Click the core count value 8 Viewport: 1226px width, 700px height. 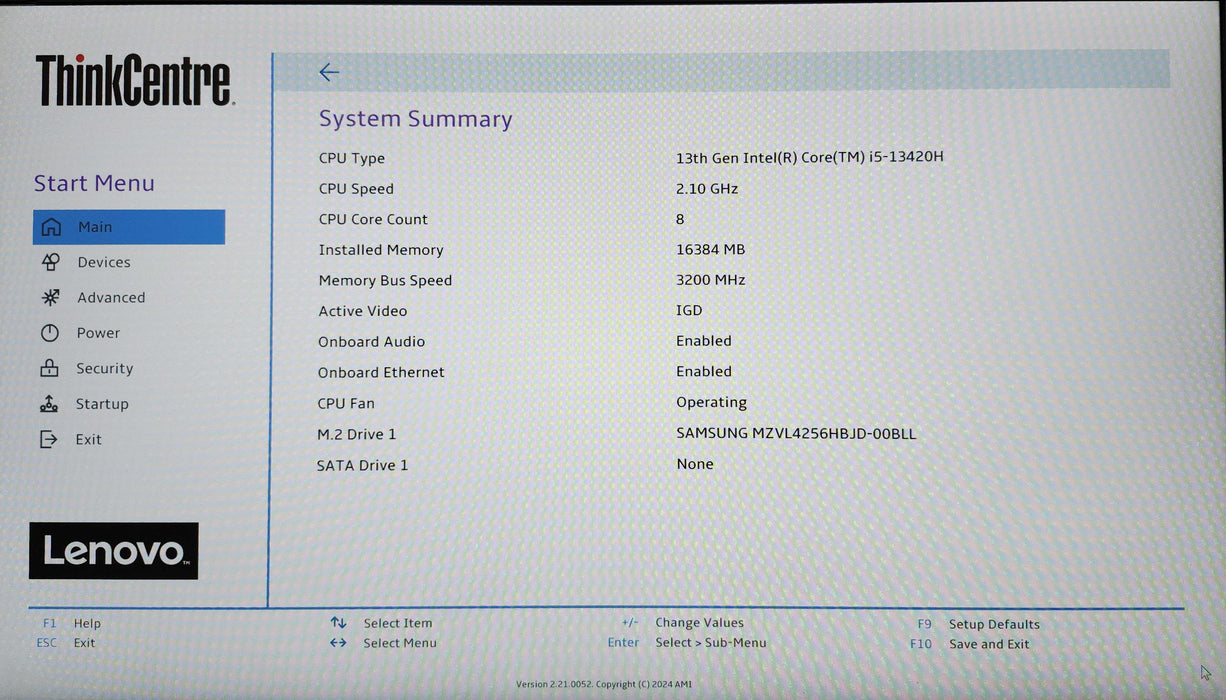(680, 219)
